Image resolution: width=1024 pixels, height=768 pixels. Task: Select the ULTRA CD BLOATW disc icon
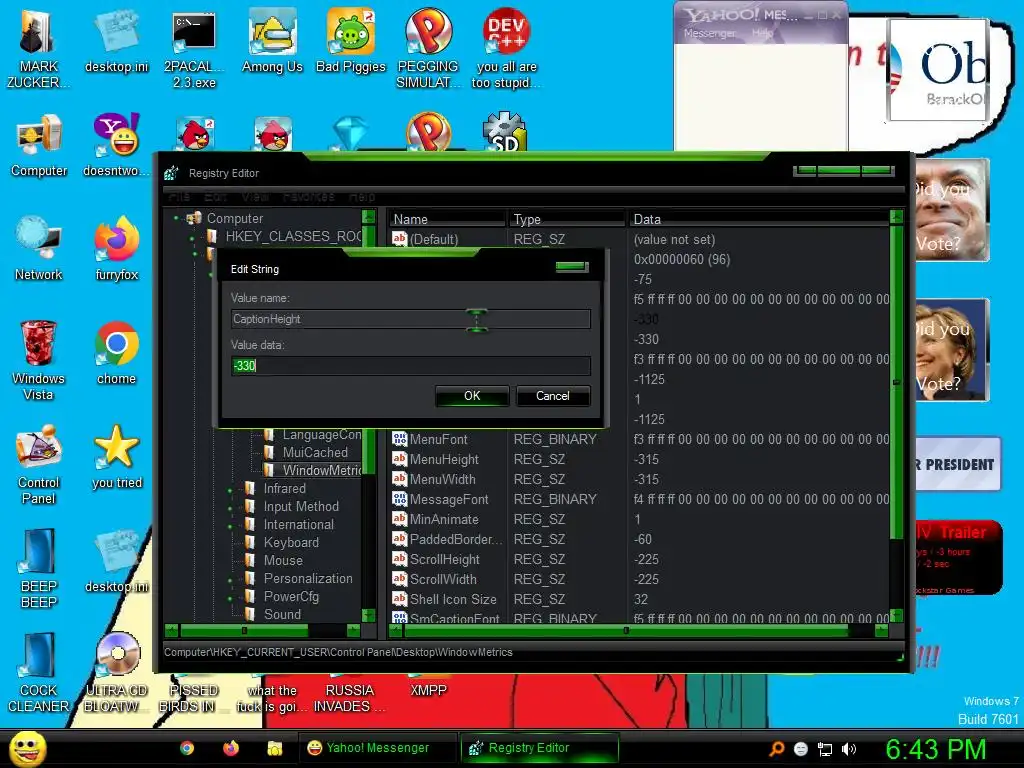point(116,673)
